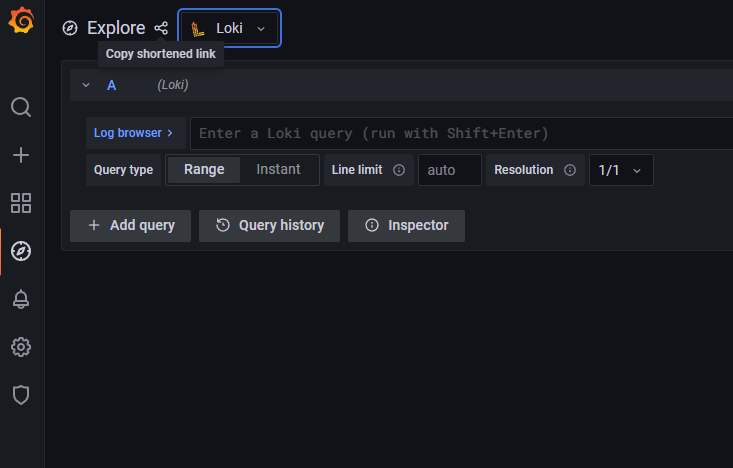Click the Add query button
The width and height of the screenshot is (733, 468).
point(130,226)
